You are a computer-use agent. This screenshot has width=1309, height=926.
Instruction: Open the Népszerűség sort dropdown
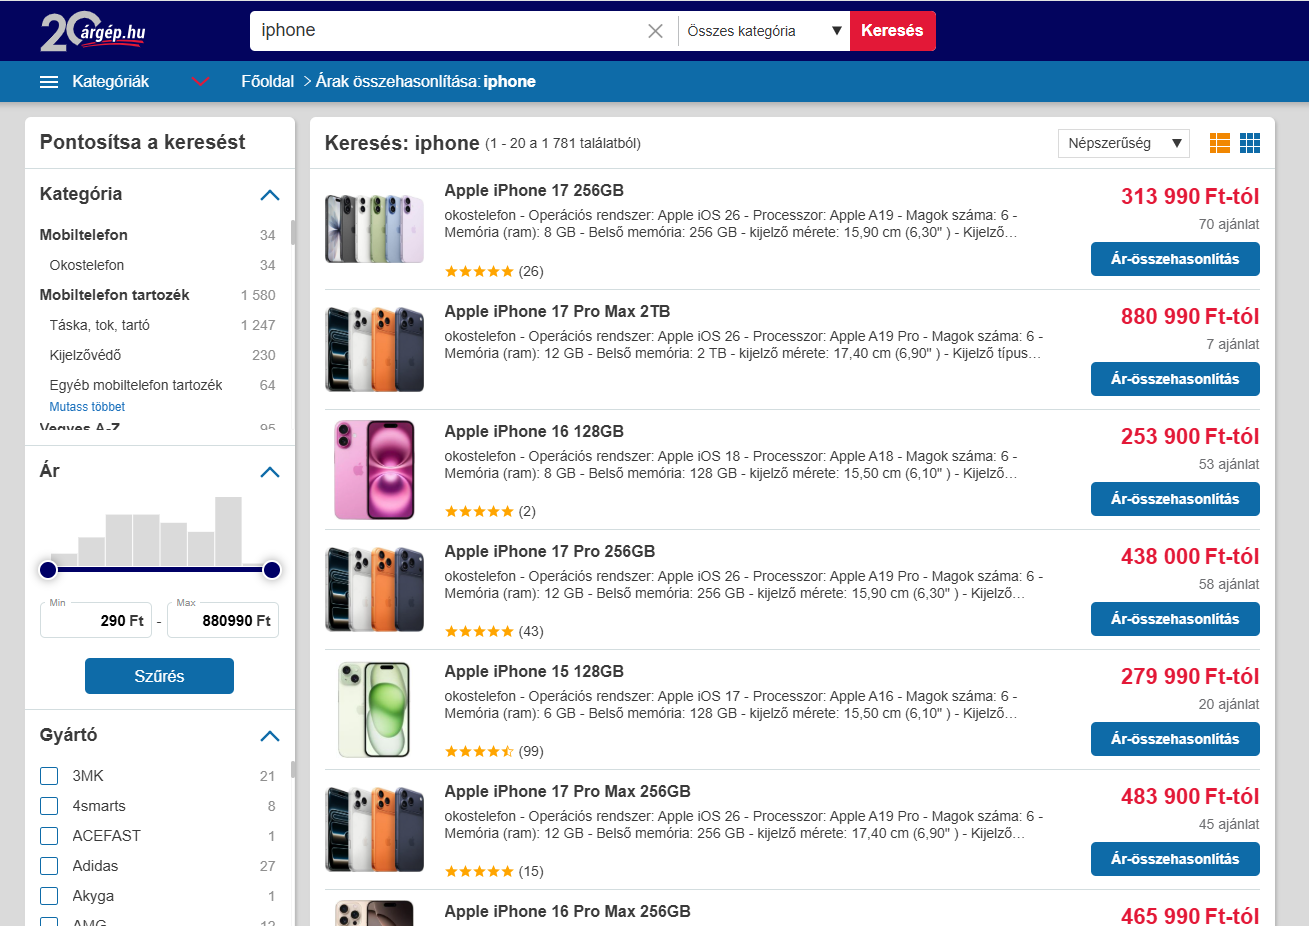click(1124, 143)
